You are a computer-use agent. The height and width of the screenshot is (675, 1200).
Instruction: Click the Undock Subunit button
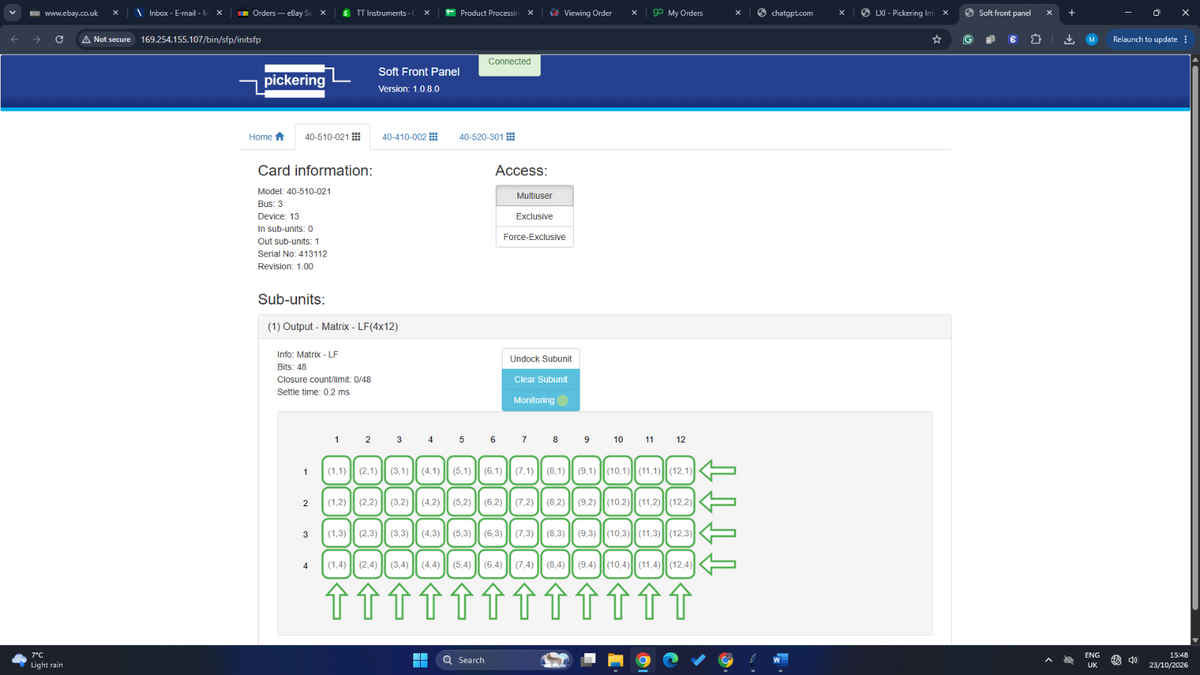pos(541,358)
